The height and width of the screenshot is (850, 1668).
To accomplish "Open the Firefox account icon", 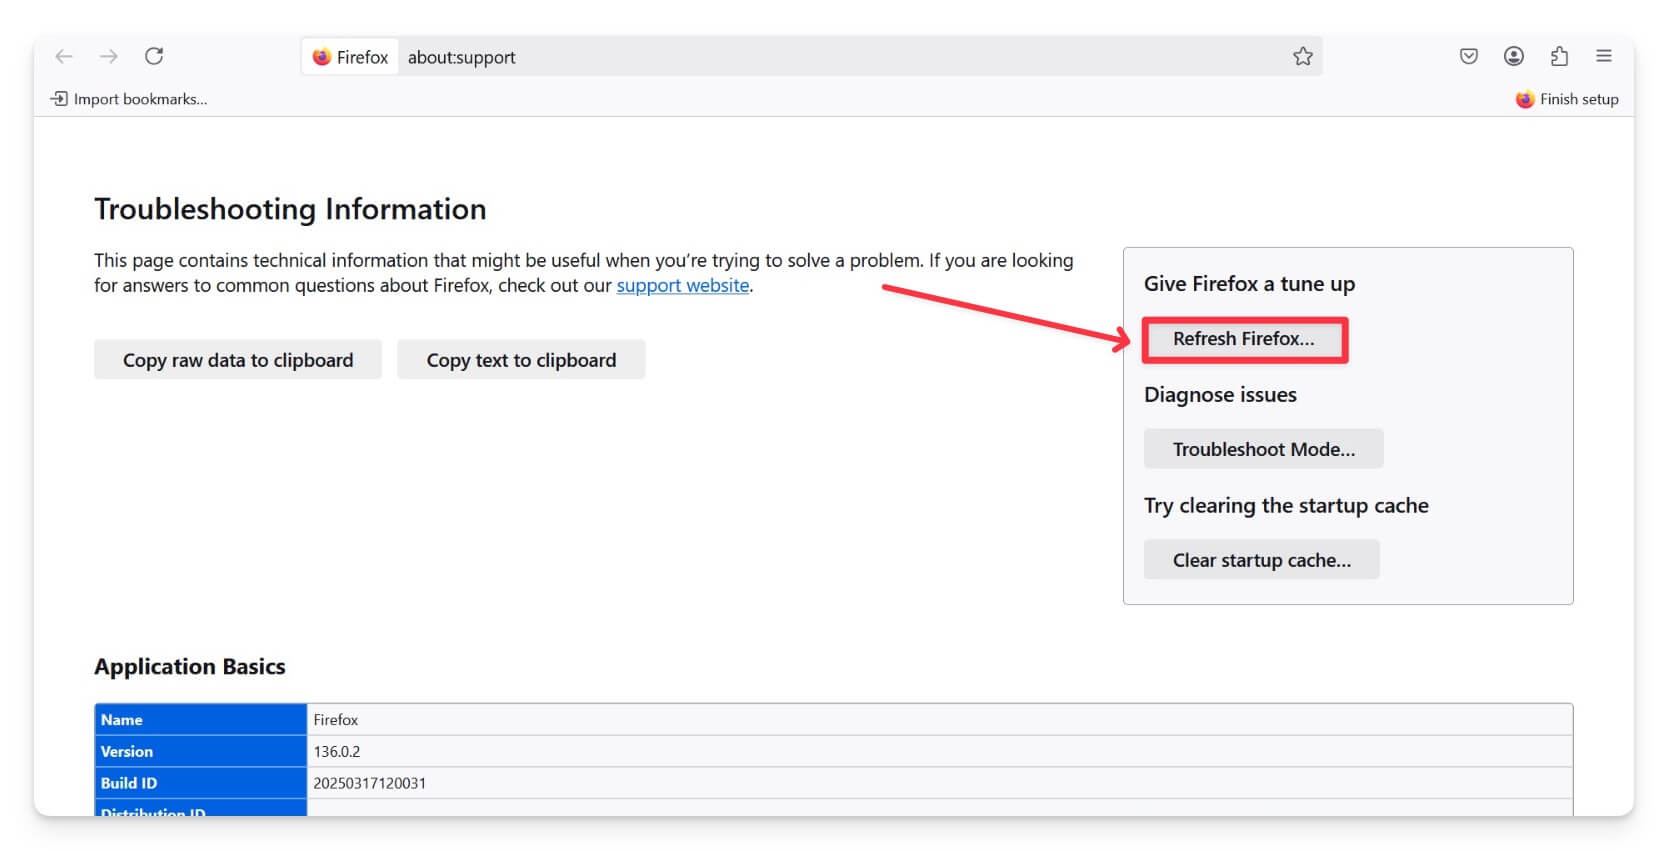I will (x=1514, y=56).
